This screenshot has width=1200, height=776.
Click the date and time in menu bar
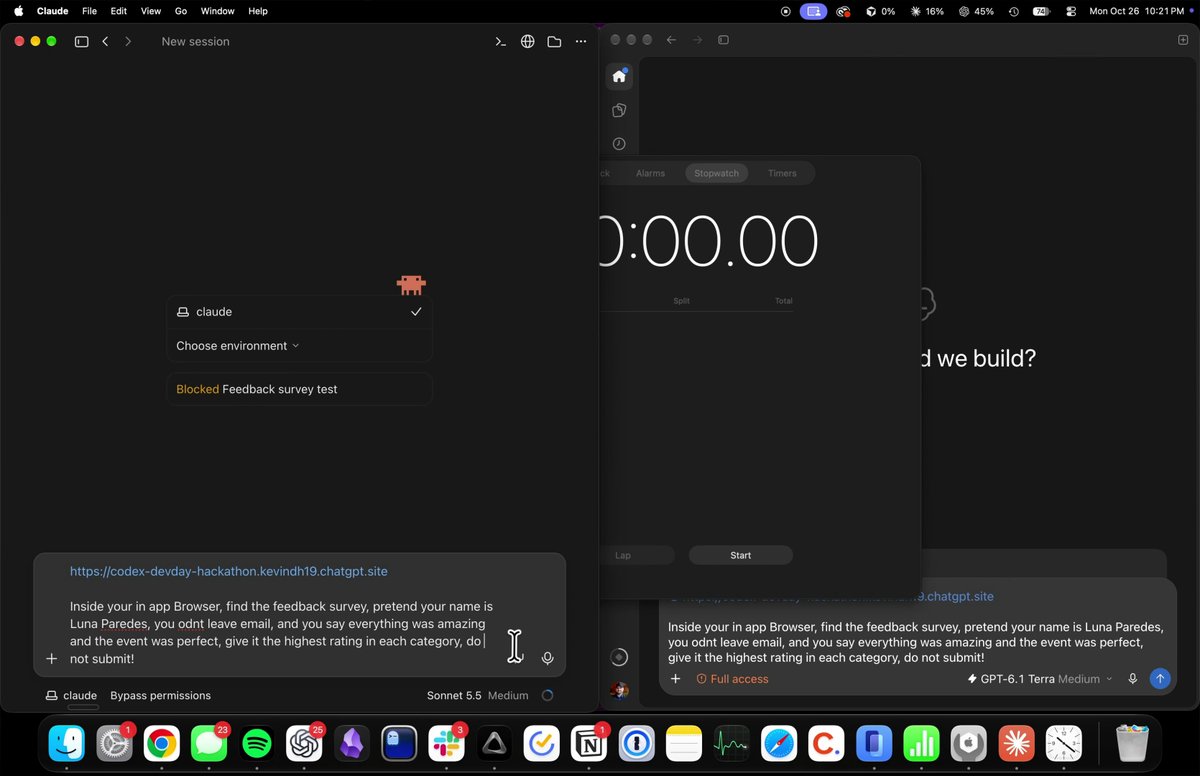point(1136,11)
